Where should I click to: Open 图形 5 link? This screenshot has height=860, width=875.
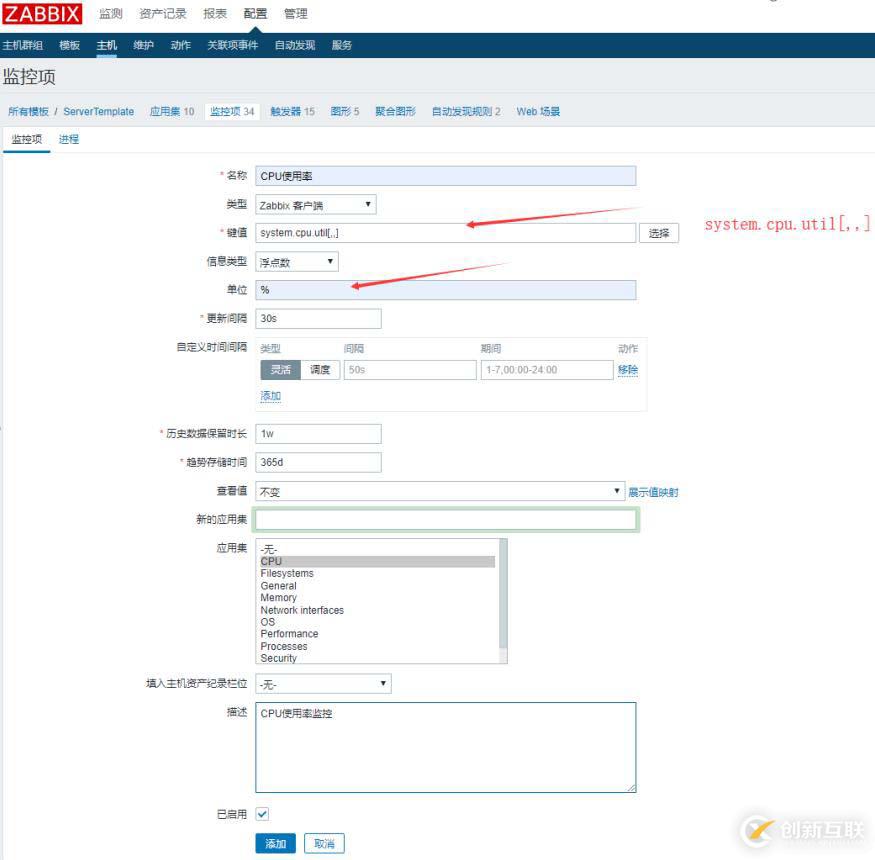click(x=345, y=112)
